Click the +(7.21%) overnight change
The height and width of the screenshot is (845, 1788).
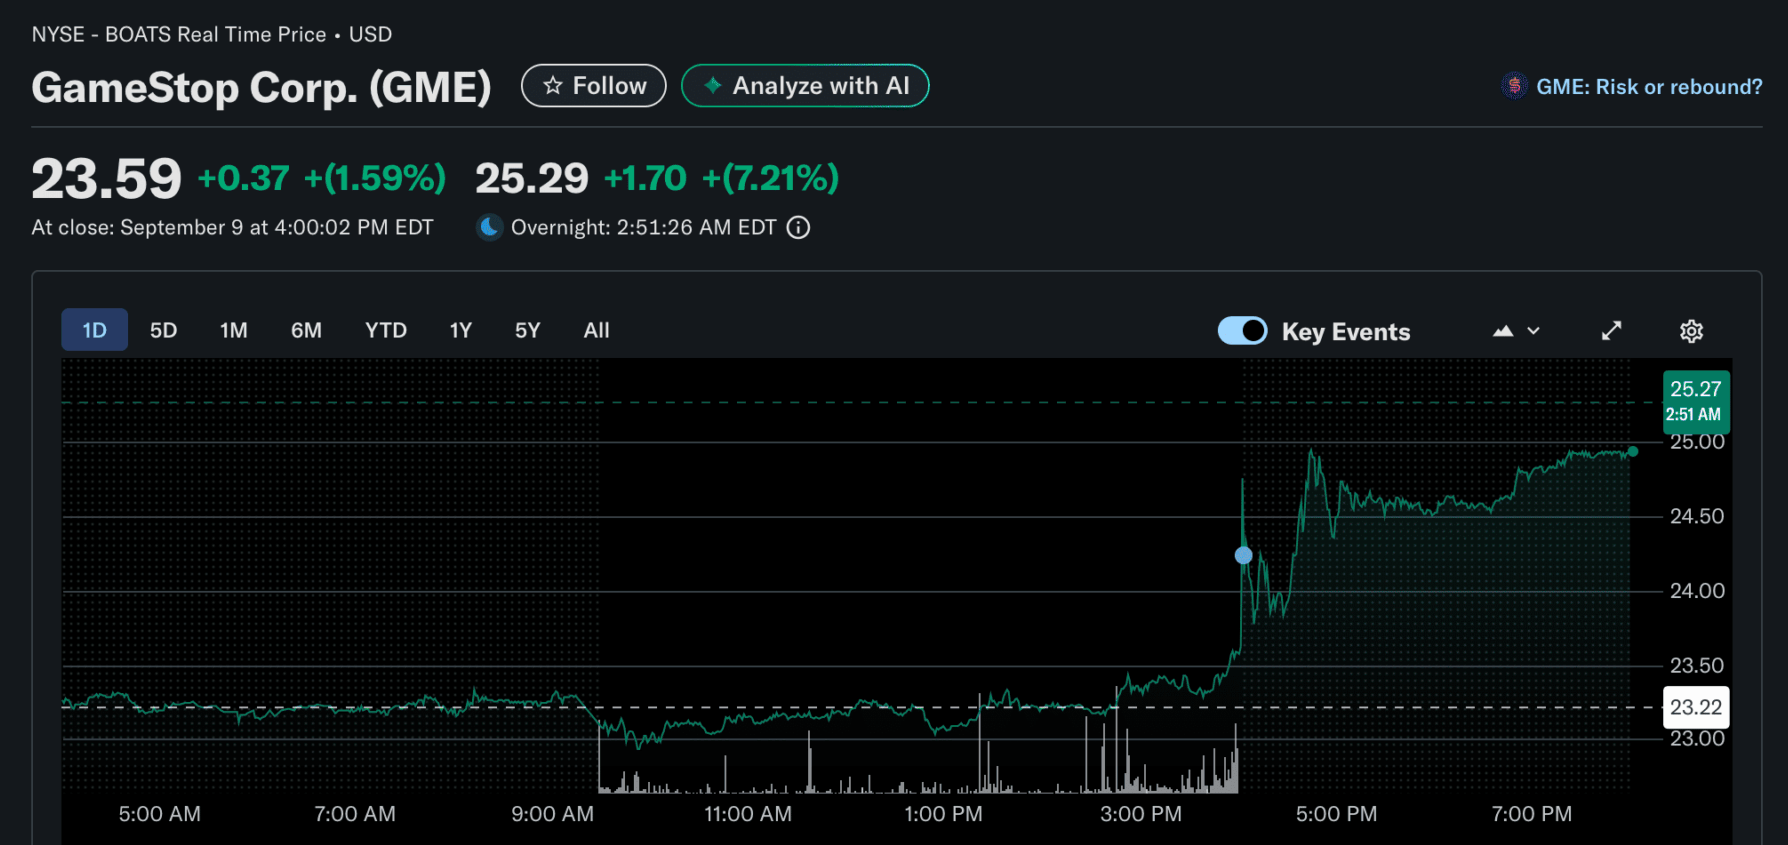pyautogui.click(x=770, y=178)
